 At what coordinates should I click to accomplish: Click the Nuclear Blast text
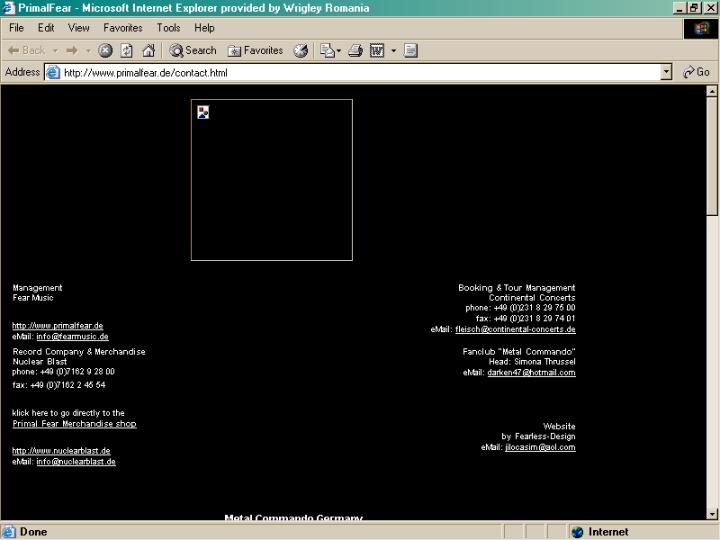coord(39,362)
